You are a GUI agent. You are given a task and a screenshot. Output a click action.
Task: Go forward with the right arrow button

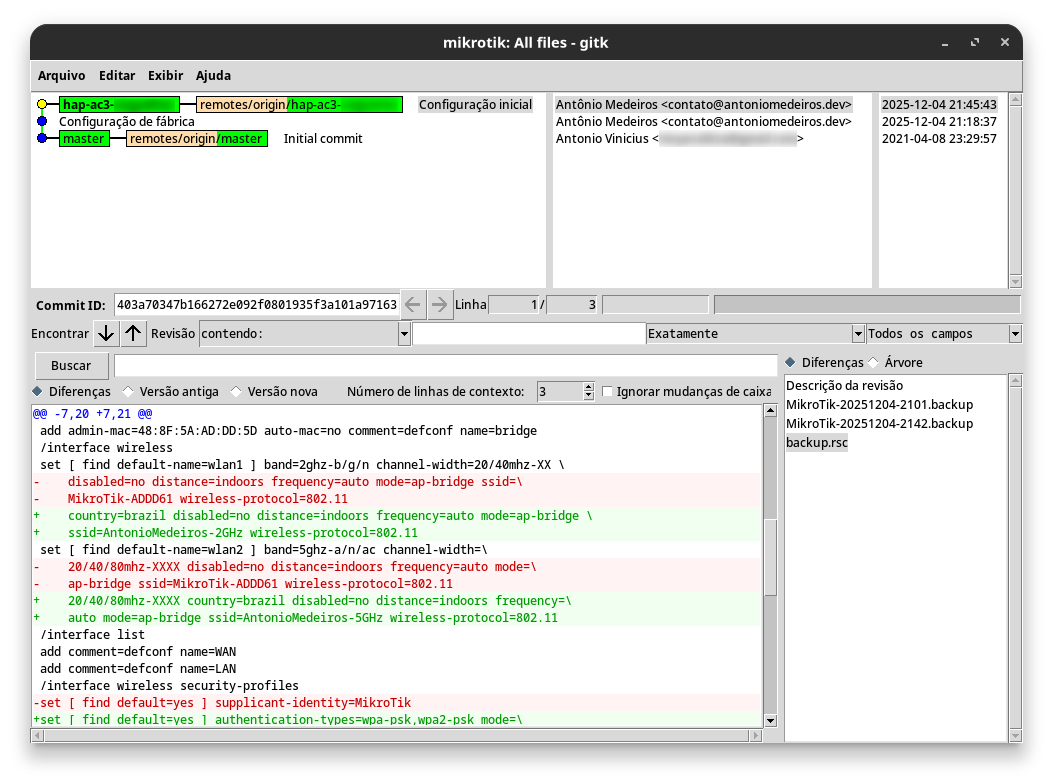click(x=440, y=304)
